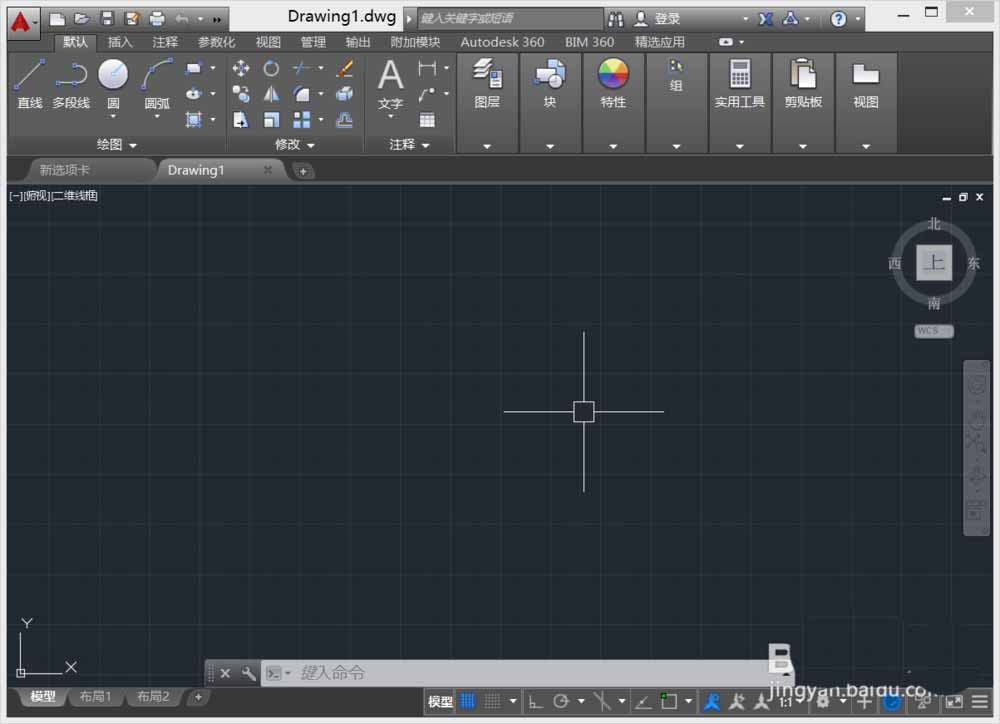Expand the 绘图 panel
Screen dimensions: 1000x724
[x=116, y=145]
